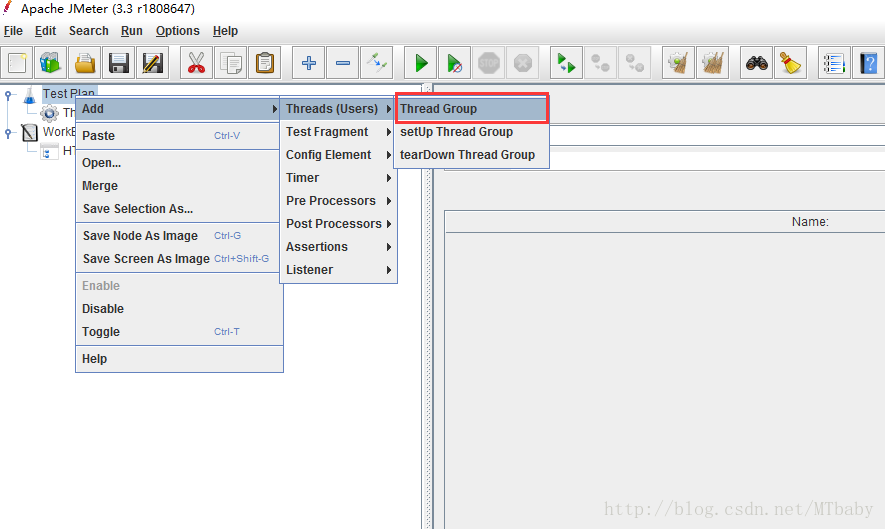The width and height of the screenshot is (885, 529).
Task: Expand the Threads (Users) submenu
Action: (338, 109)
